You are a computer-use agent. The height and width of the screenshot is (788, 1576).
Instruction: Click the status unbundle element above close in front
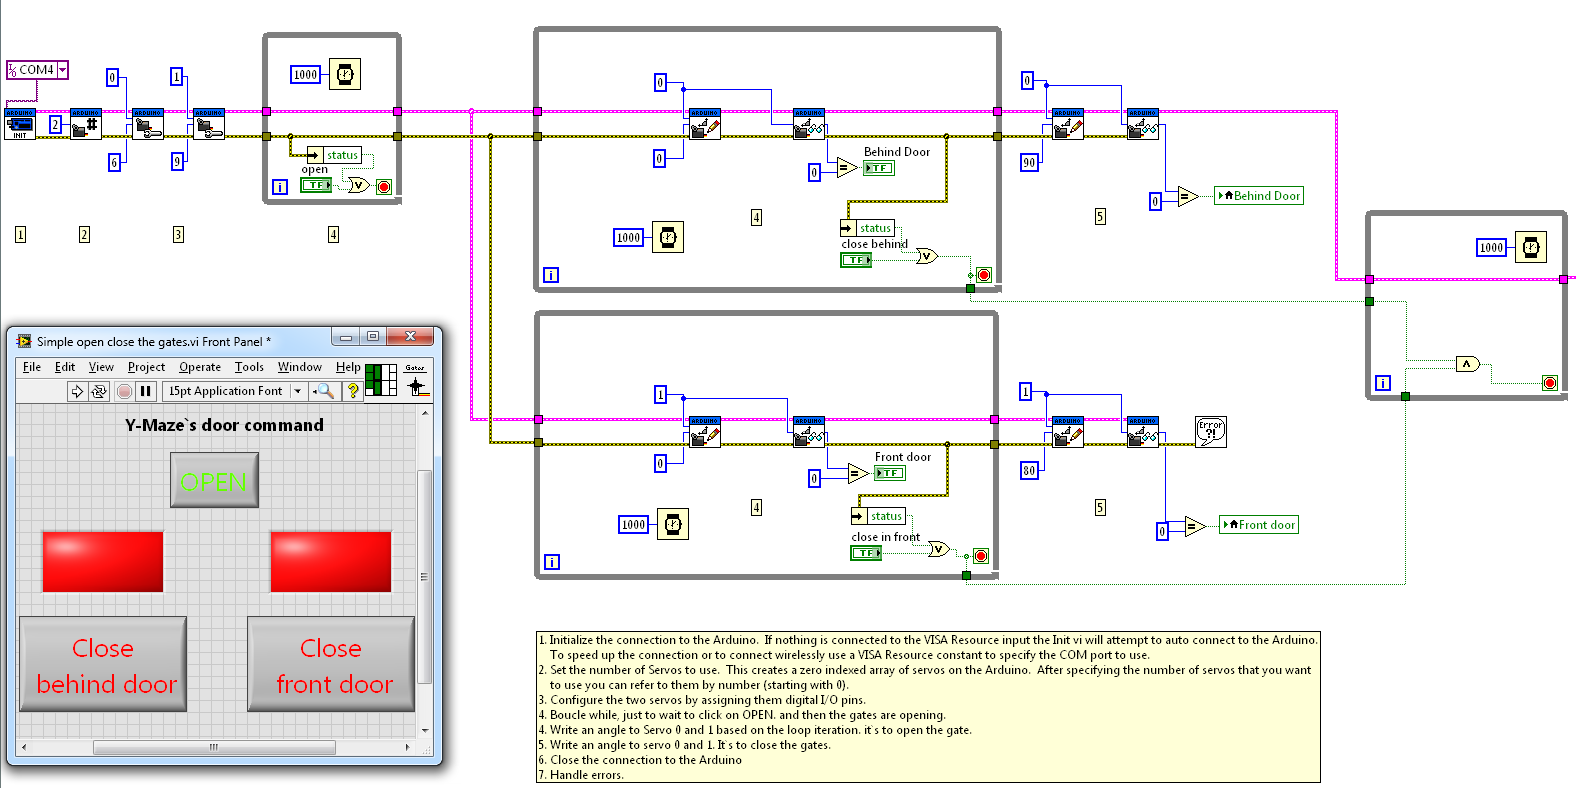pyautogui.click(x=878, y=516)
